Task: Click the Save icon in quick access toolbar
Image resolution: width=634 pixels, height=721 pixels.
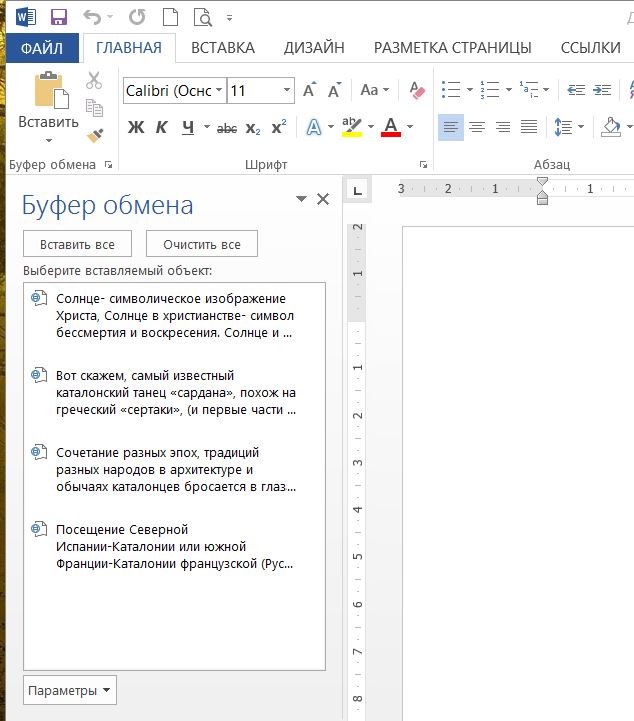Action: (x=58, y=16)
